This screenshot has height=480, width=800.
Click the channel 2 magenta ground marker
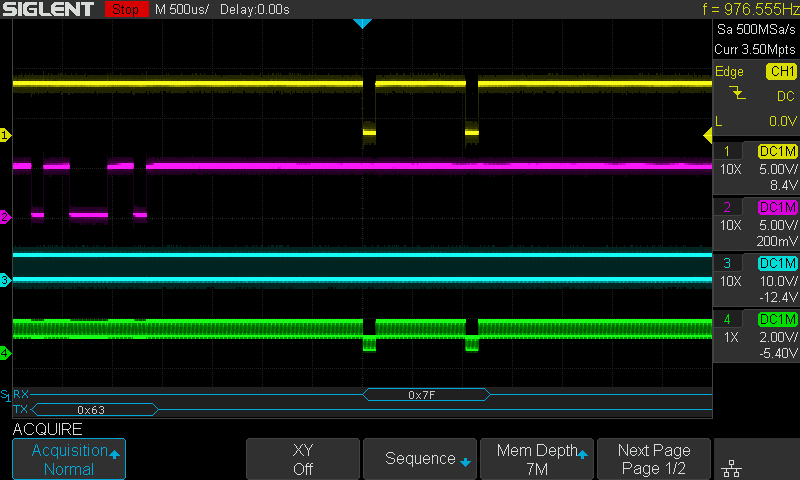pyautogui.click(x=5, y=216)
